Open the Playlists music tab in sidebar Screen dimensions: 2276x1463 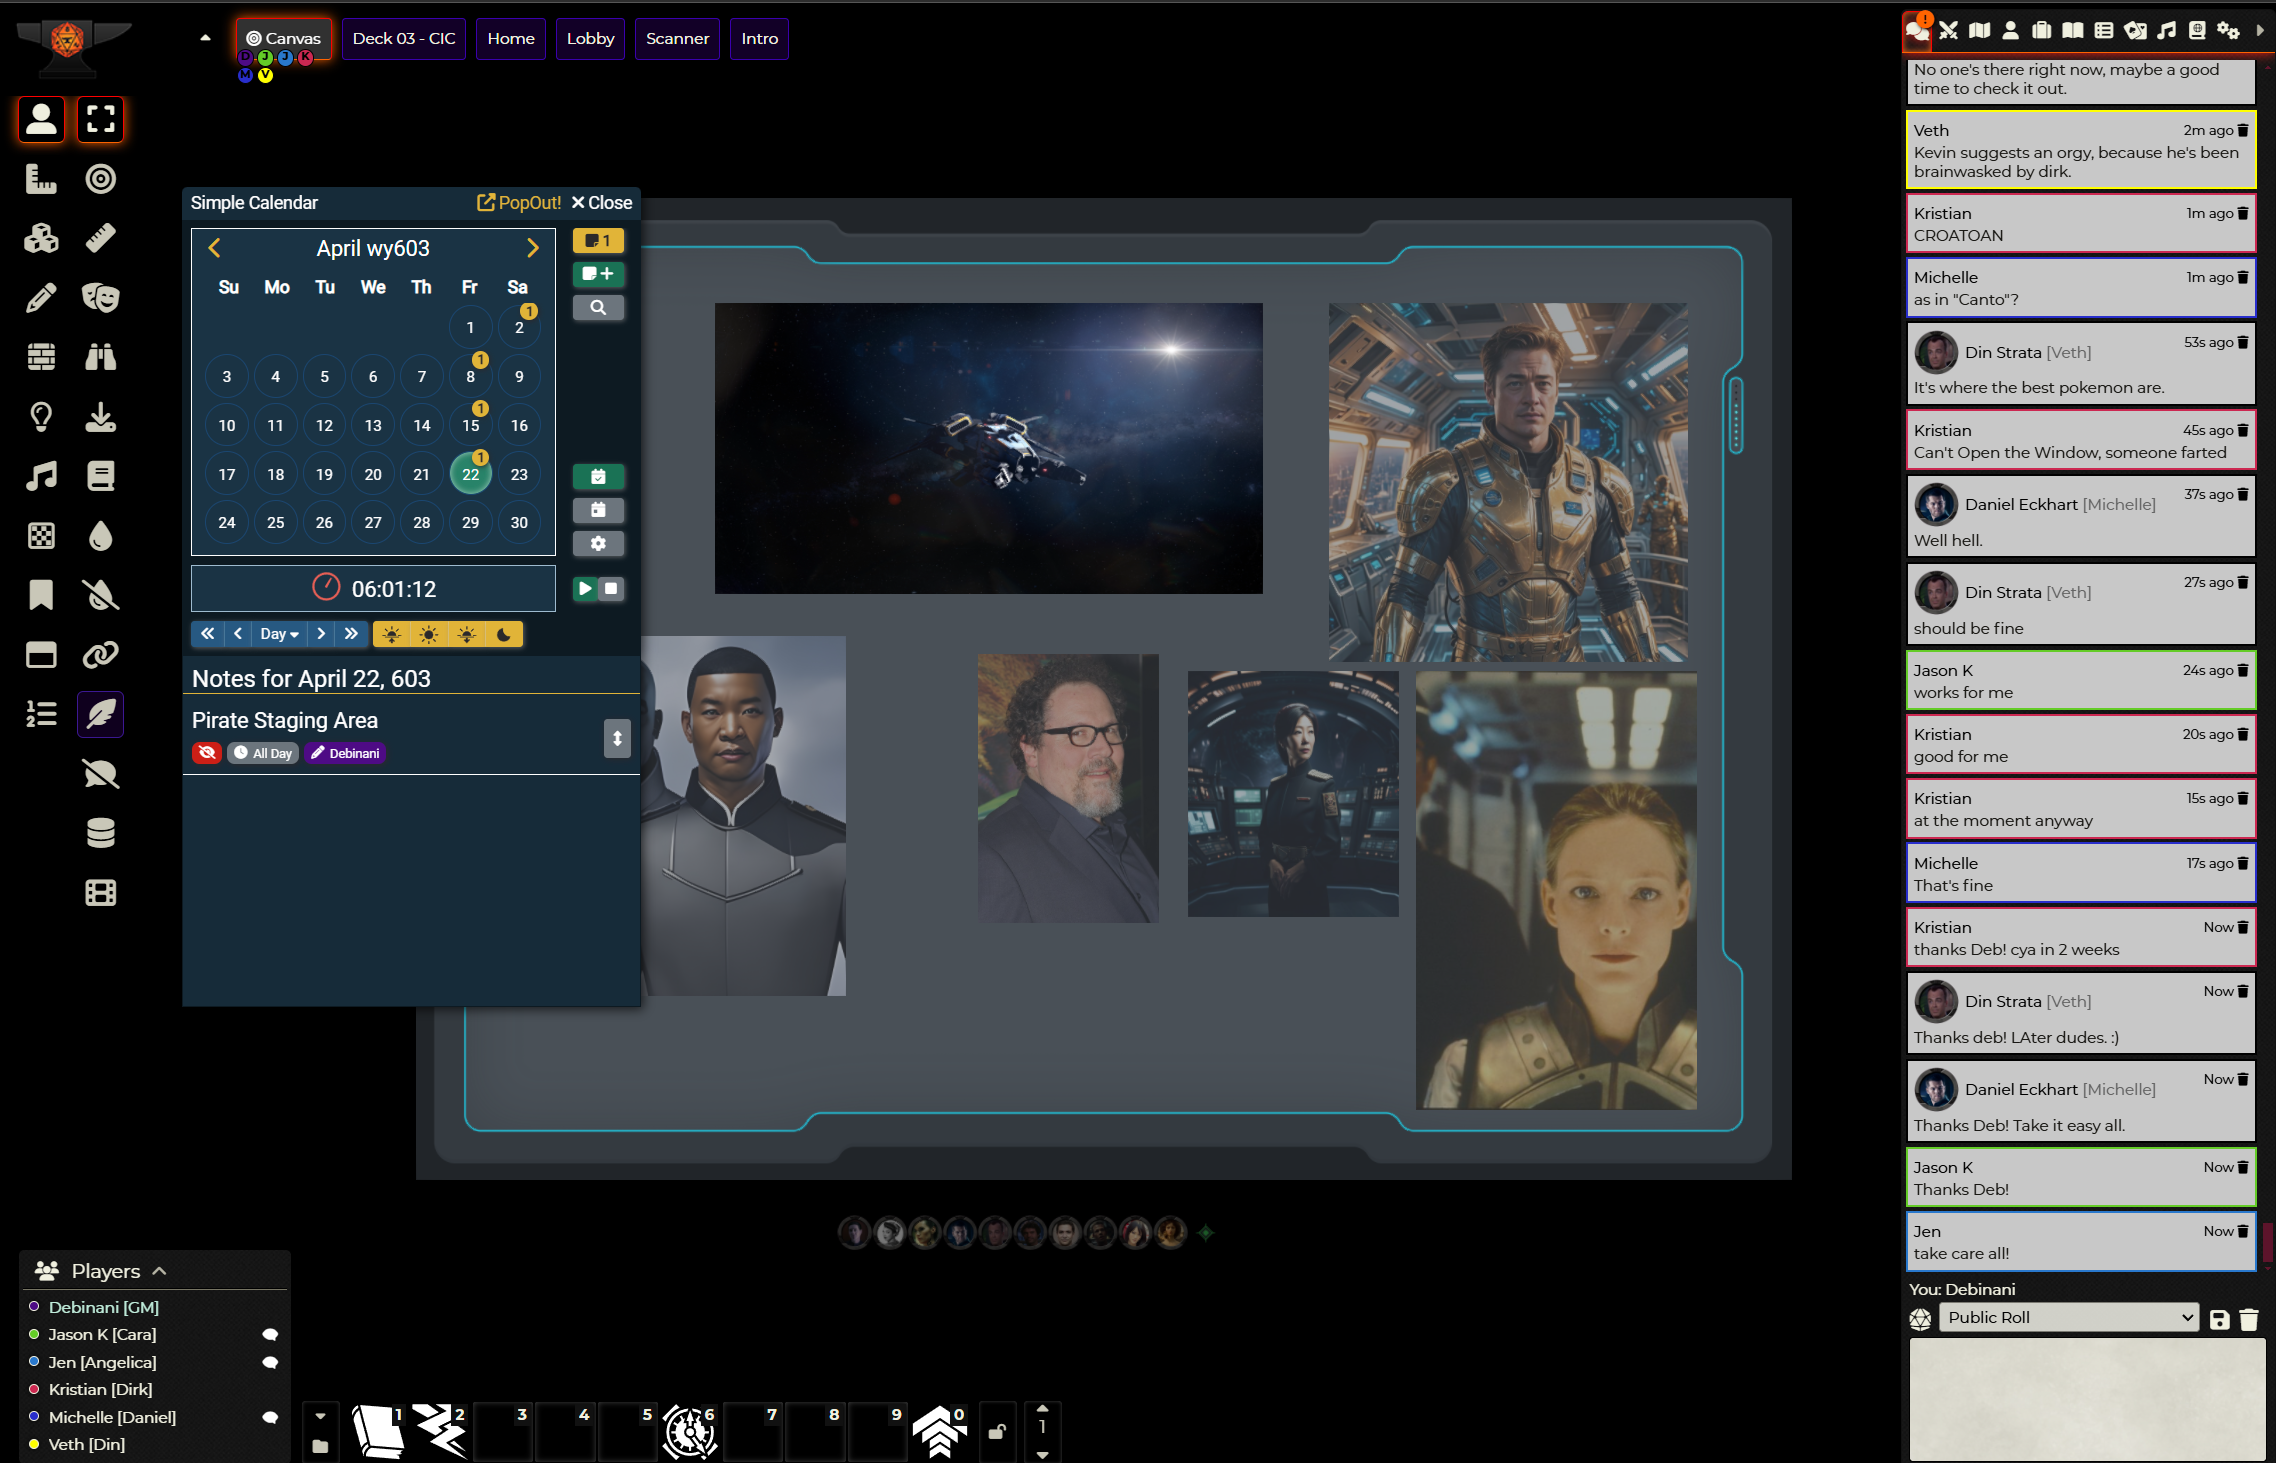(x=2166, y=31)
